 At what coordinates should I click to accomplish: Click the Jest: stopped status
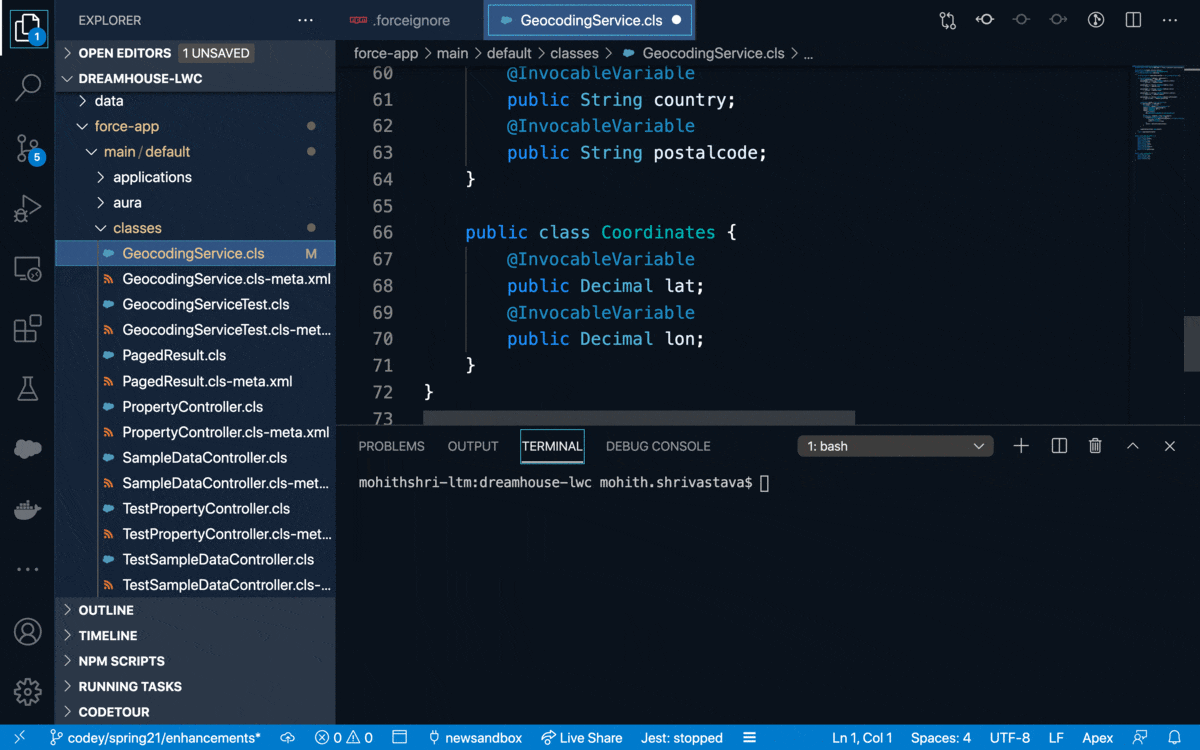coord(682,738)
